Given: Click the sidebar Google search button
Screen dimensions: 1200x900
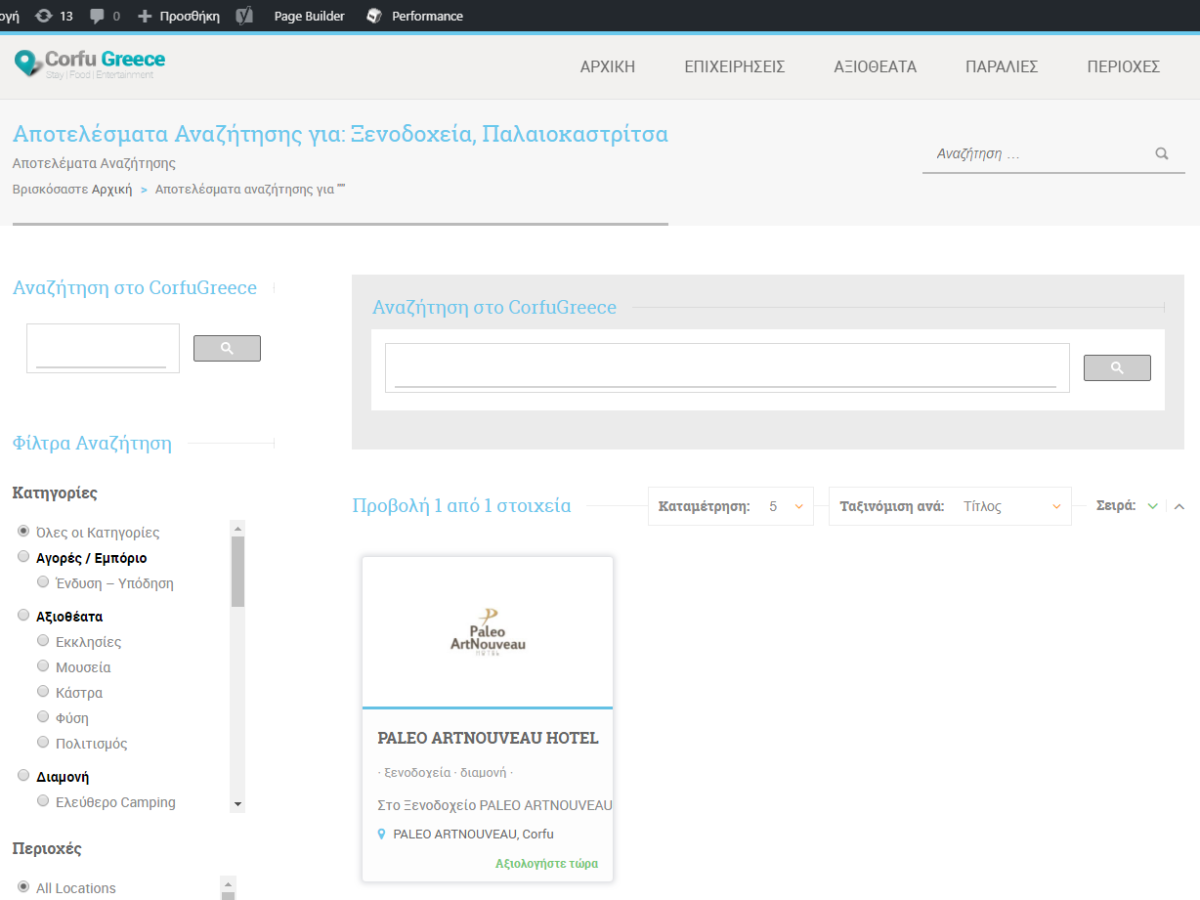Looking at the screenshot, I should coord(227,348).
